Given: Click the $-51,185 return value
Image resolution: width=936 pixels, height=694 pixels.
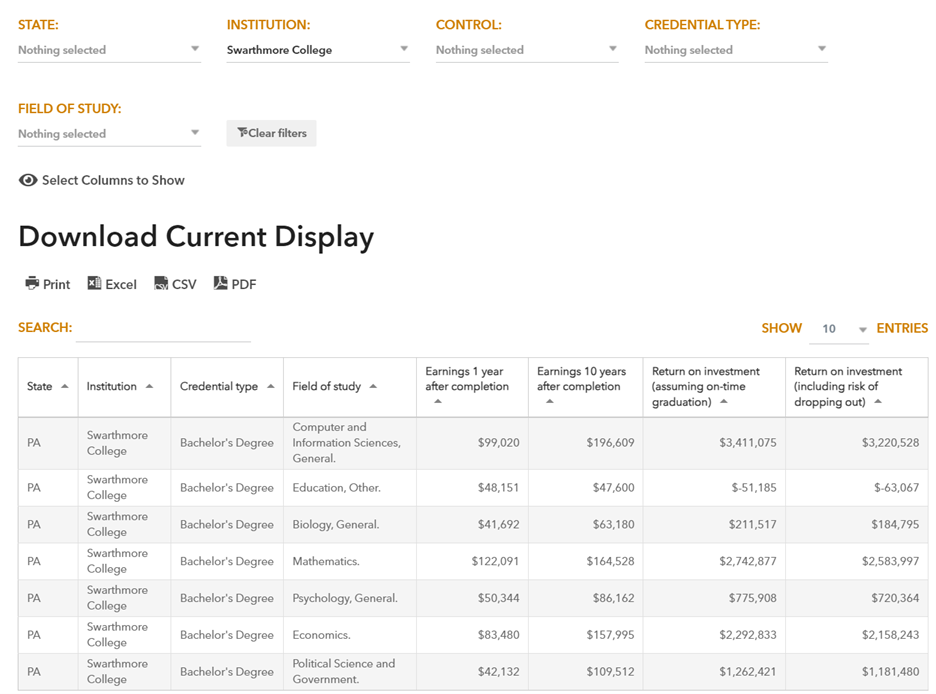Looking at the screenshot, I should [x=754, y=488].
